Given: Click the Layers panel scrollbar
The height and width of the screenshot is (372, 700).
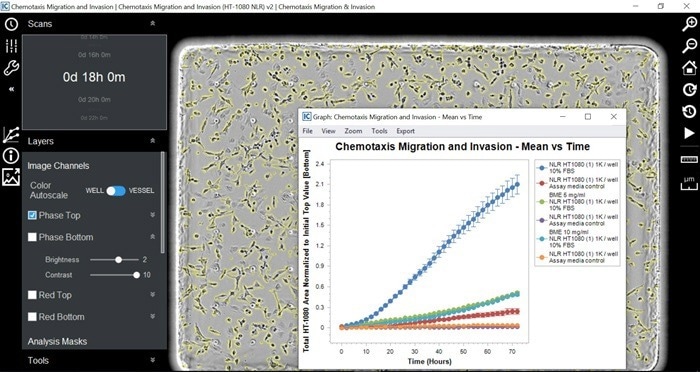Looking at the screenshot, I should point(163,203).
